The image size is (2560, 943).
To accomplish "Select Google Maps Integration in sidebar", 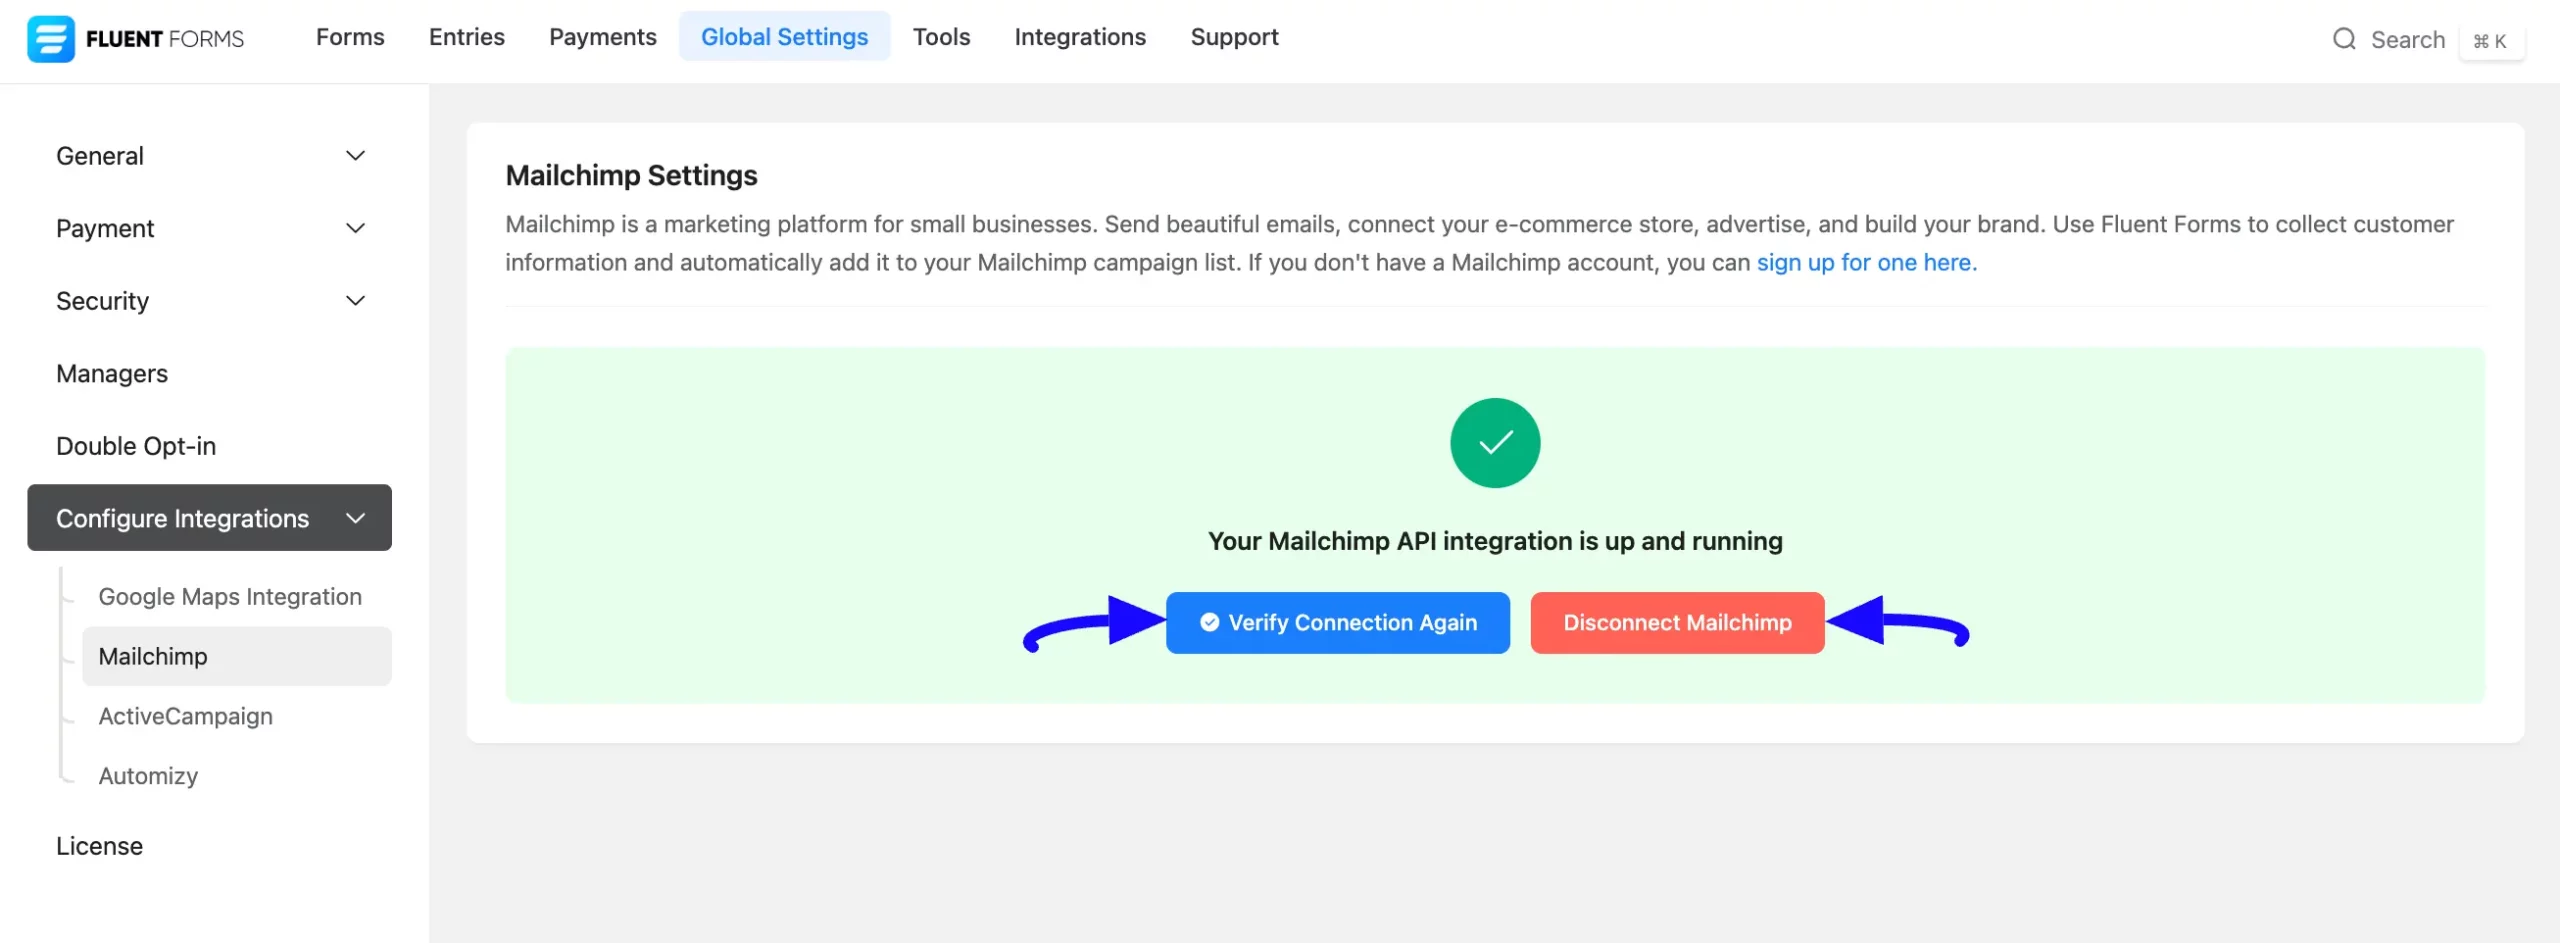I will click(x=230, y=596).
